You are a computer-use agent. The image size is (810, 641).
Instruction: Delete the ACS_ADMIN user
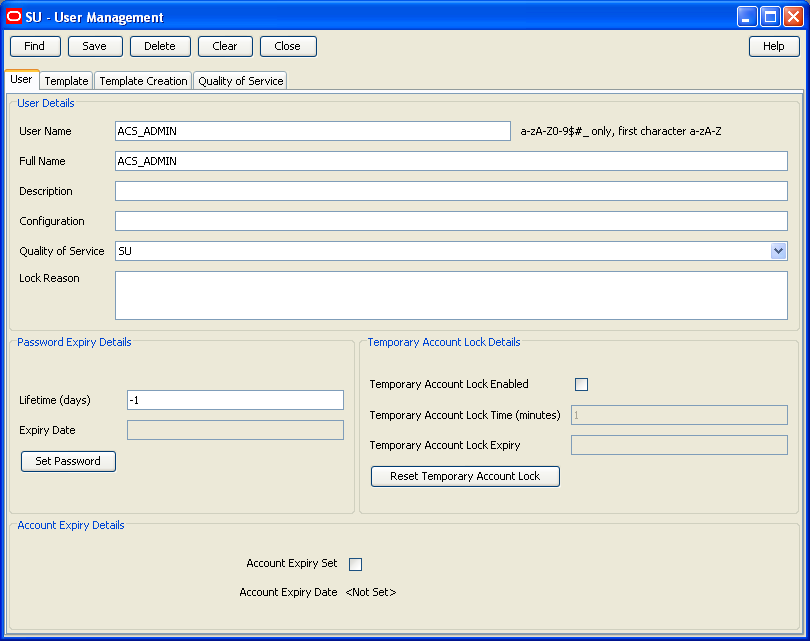point(160,46)
